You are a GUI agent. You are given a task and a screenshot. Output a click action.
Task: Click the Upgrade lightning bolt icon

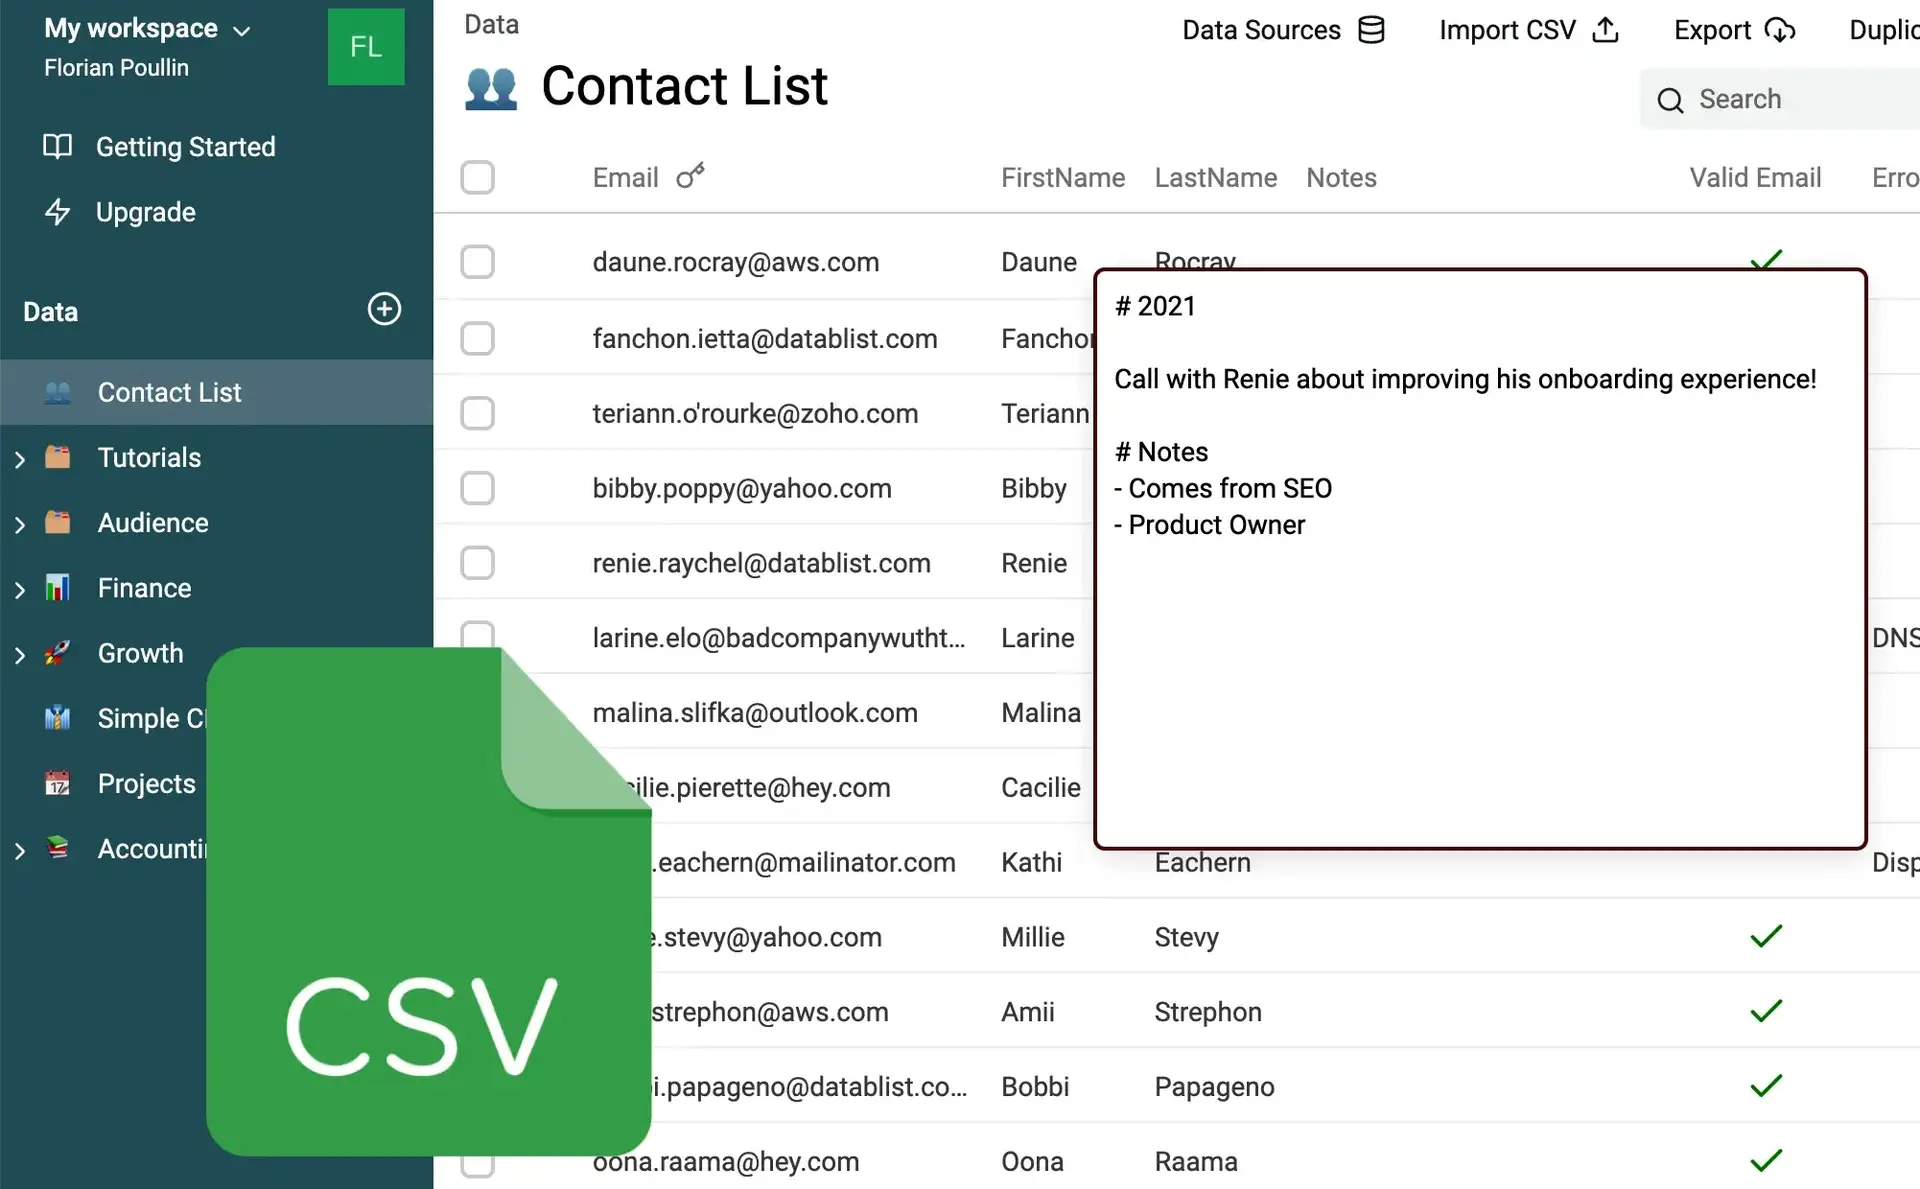click(x=57, y=212)
